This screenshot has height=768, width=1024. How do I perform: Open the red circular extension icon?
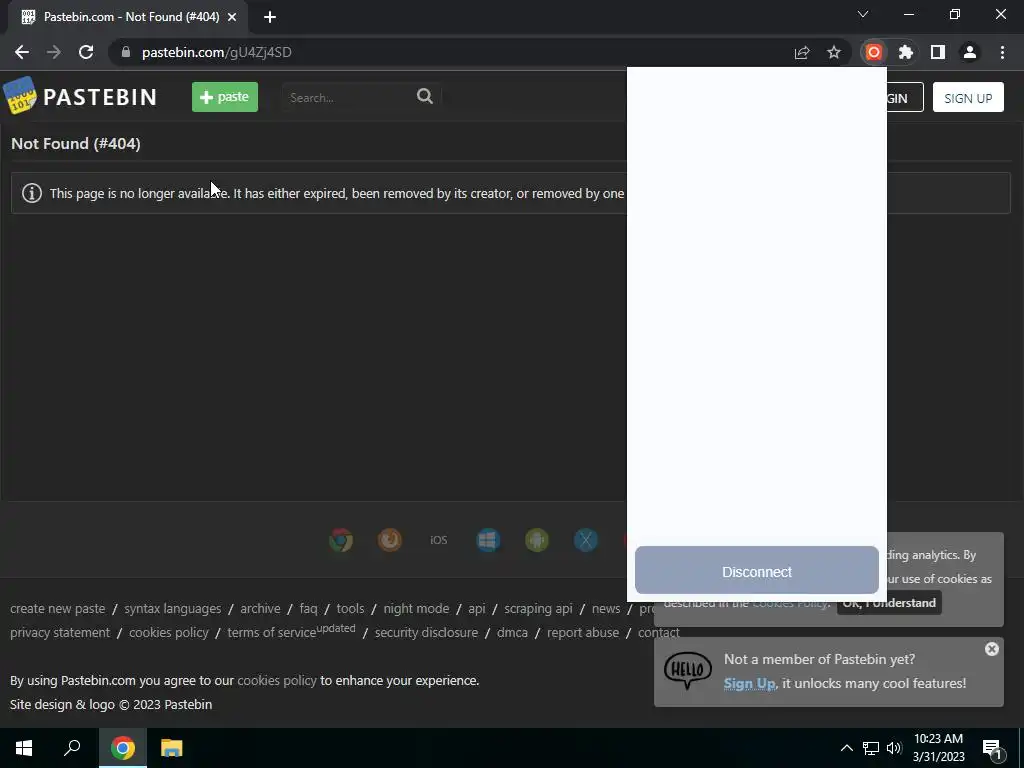(874, 52)
